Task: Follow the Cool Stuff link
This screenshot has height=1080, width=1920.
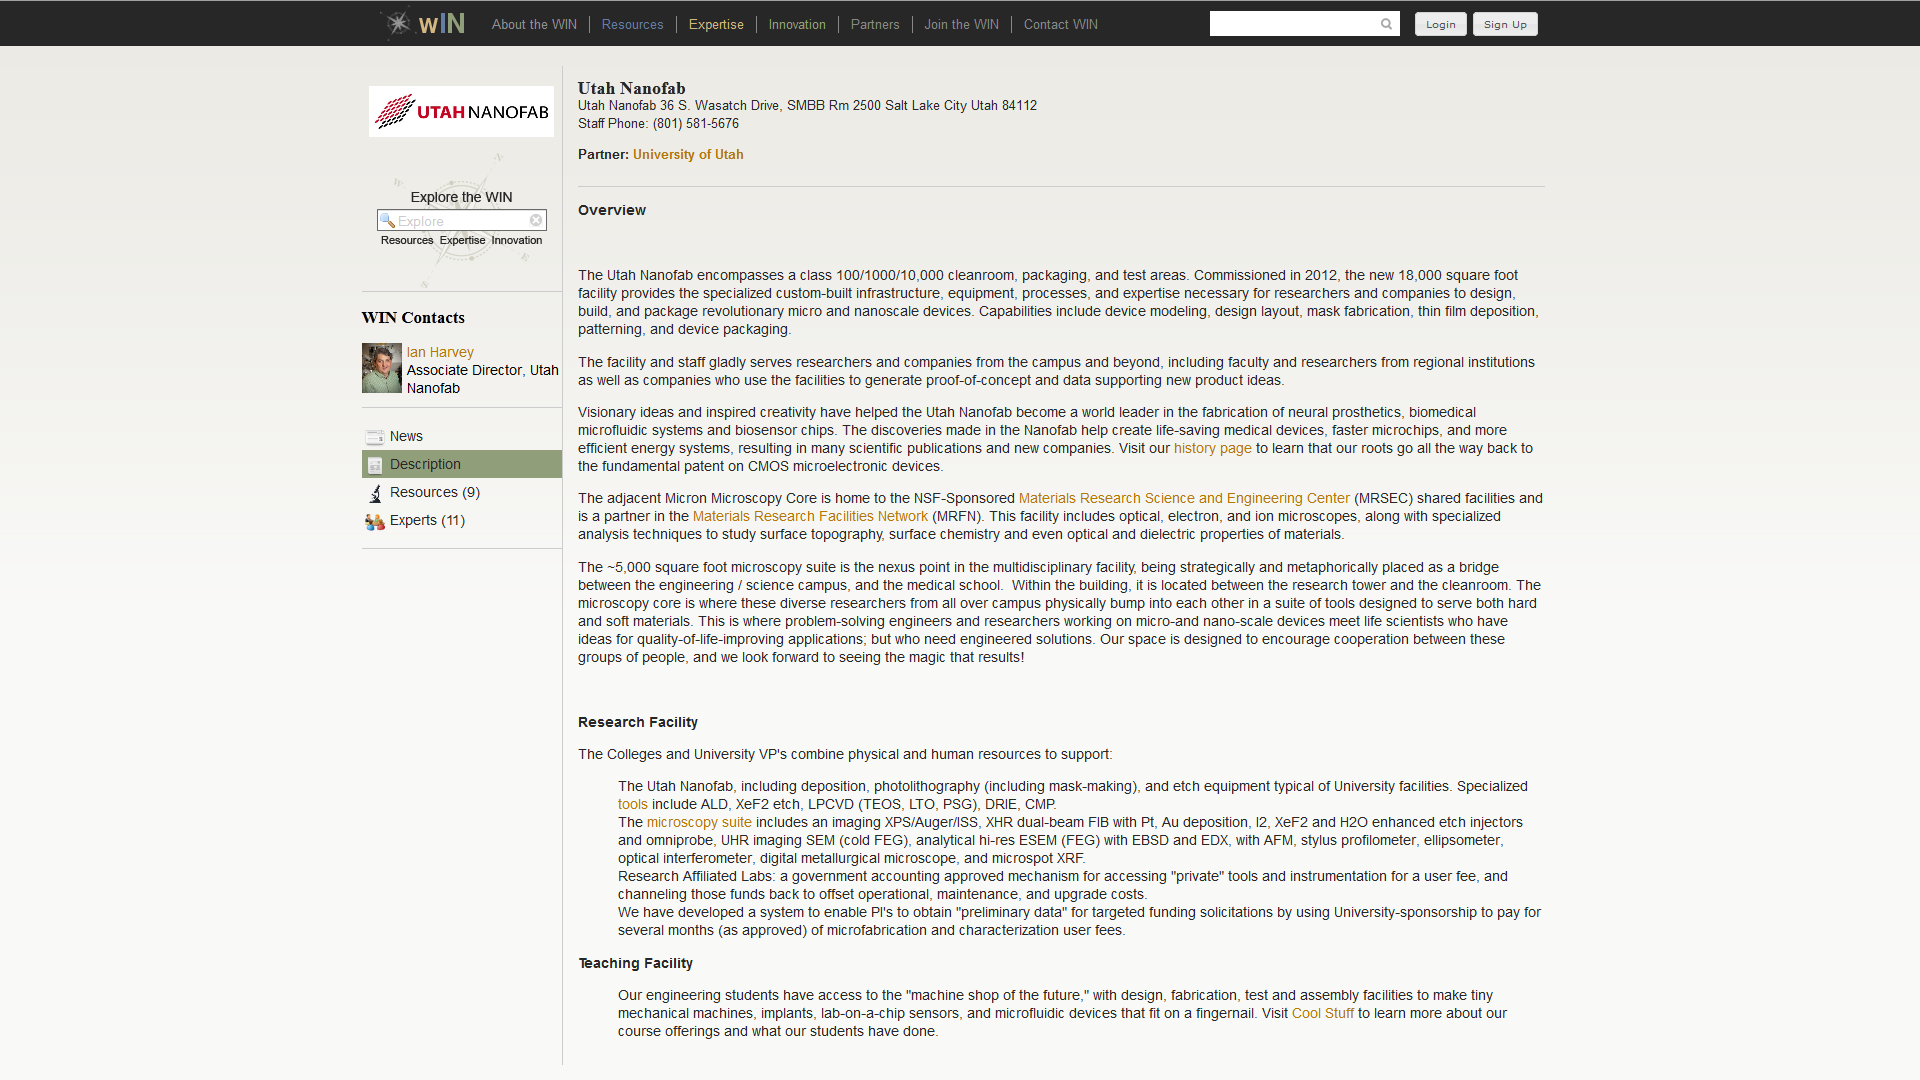Action: coord(1322,1013)
